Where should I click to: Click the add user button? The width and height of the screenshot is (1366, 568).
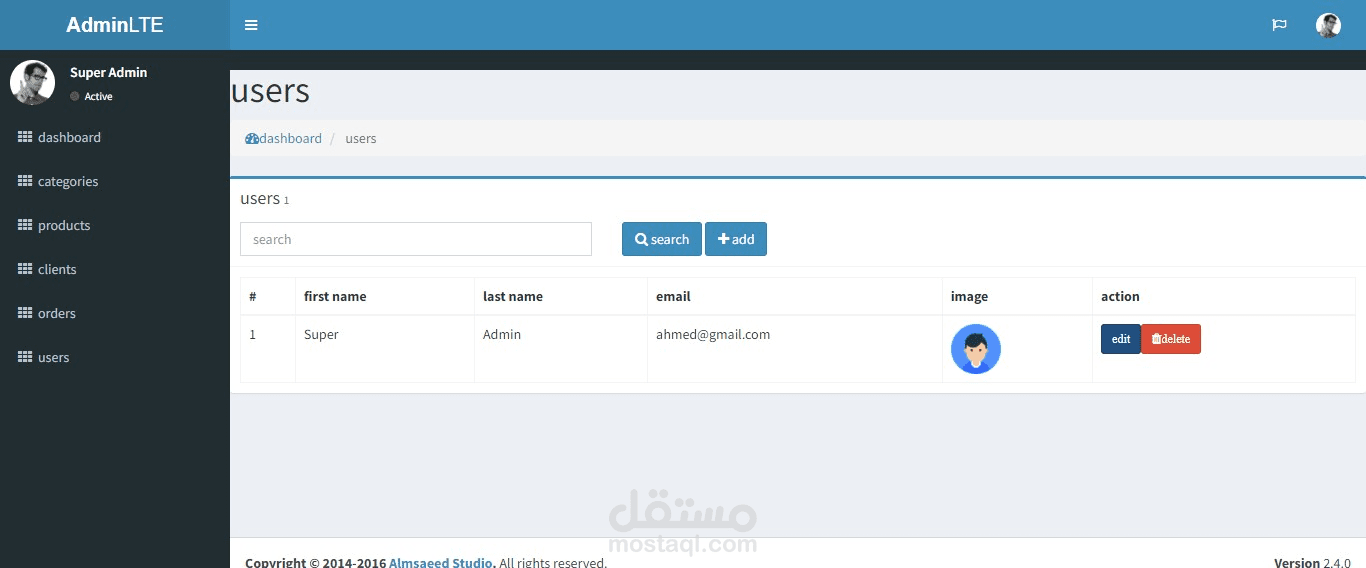click(736, 239)
